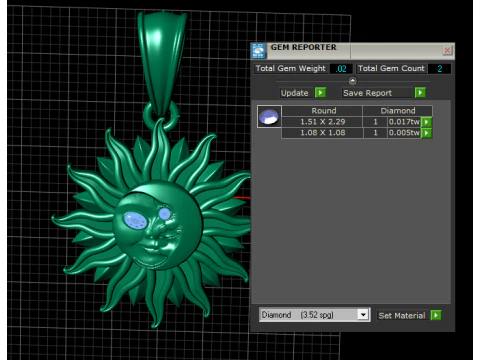Image resolution: width=480 pixels, height=360 pixels.
Task: Click quantity 1 in the 1.51 X 2.29 row
Action: [375, 122]
